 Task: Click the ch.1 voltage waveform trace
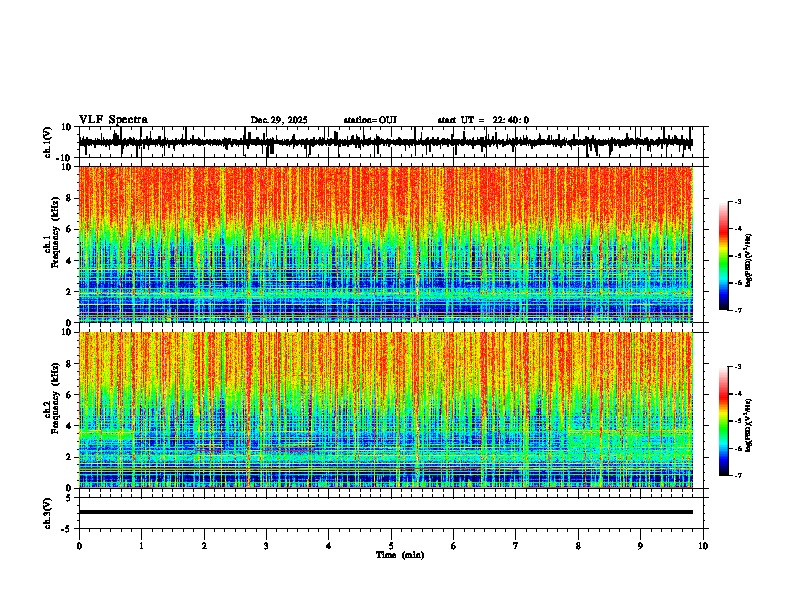(385, 142)
